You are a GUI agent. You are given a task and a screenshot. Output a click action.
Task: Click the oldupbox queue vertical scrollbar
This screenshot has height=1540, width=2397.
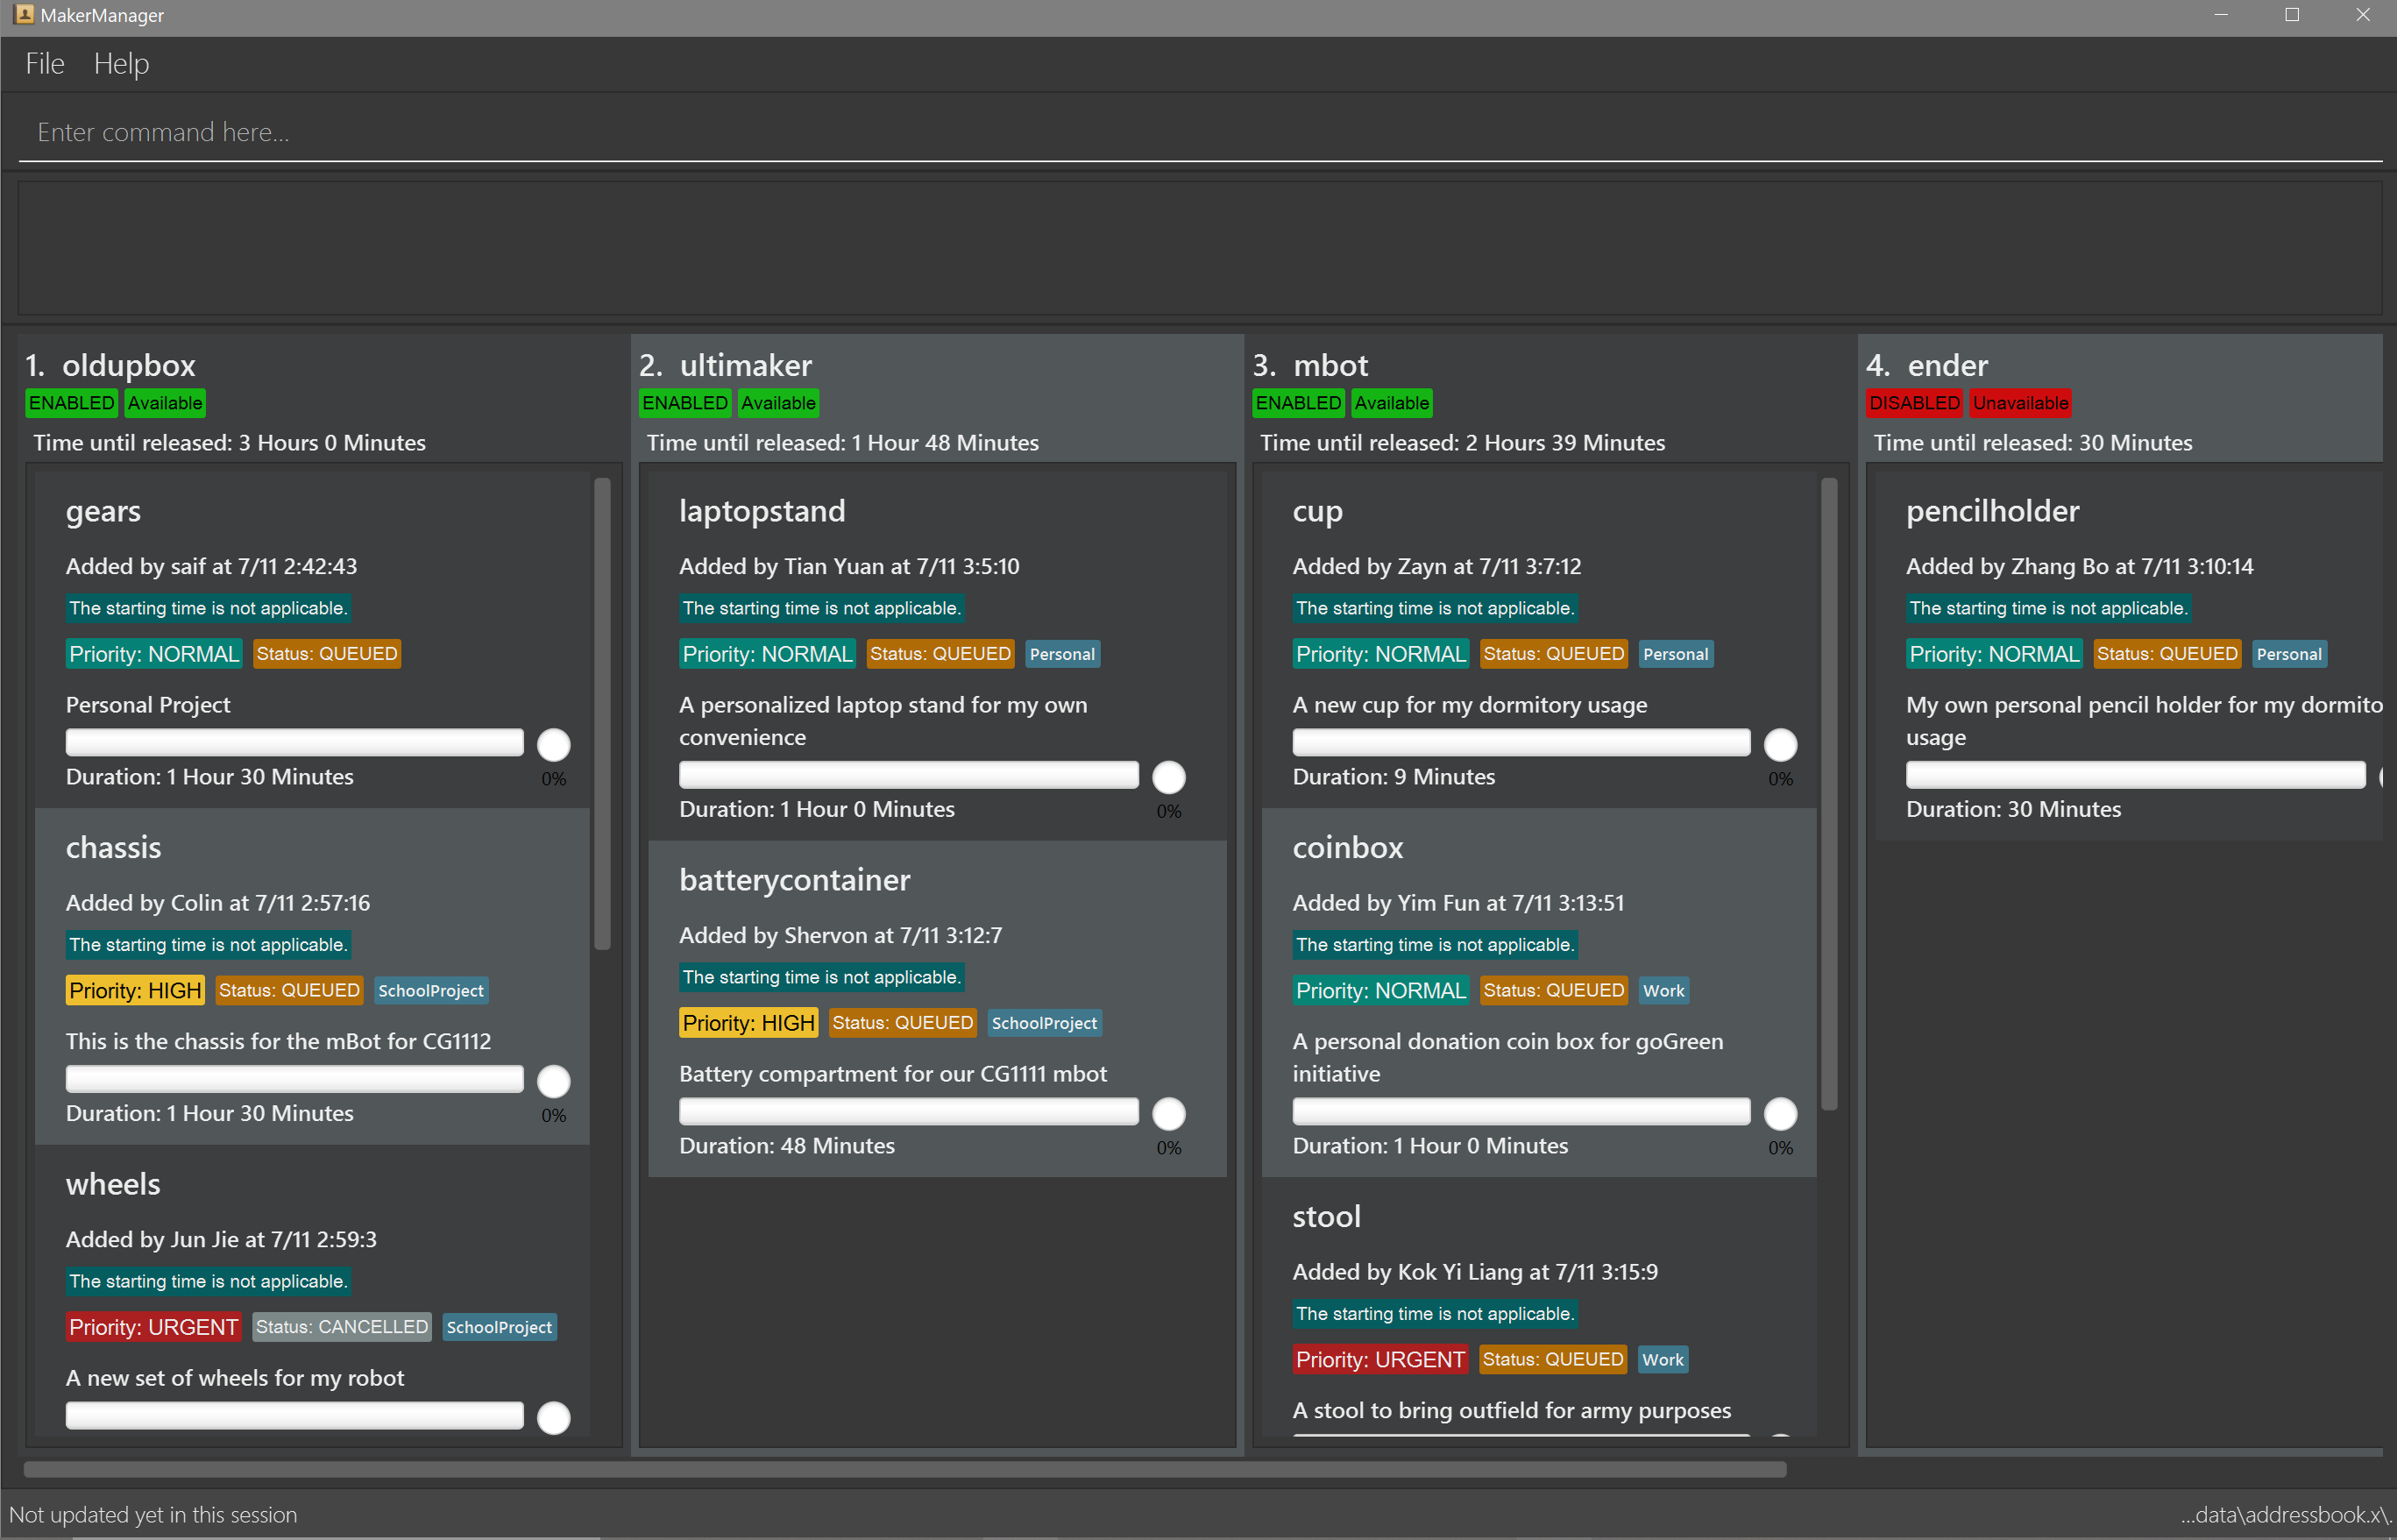(602, 714)
